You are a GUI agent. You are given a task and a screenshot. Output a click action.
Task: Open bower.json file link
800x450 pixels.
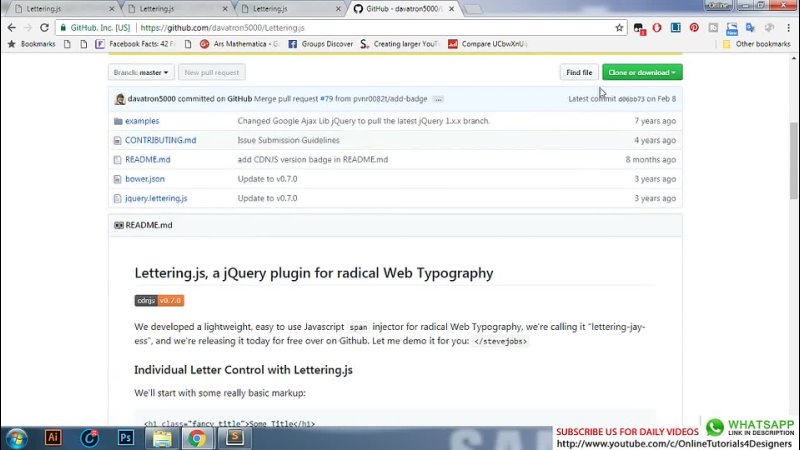(x=145, y=179)
